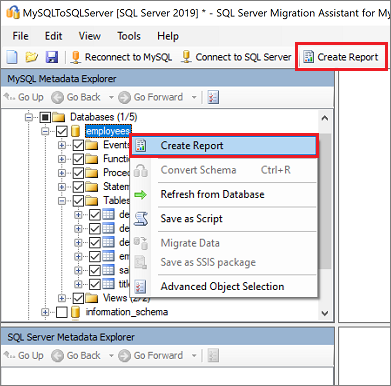
Task: Choose Advanced Object Selection in context menu
Action: coord(224,287)
